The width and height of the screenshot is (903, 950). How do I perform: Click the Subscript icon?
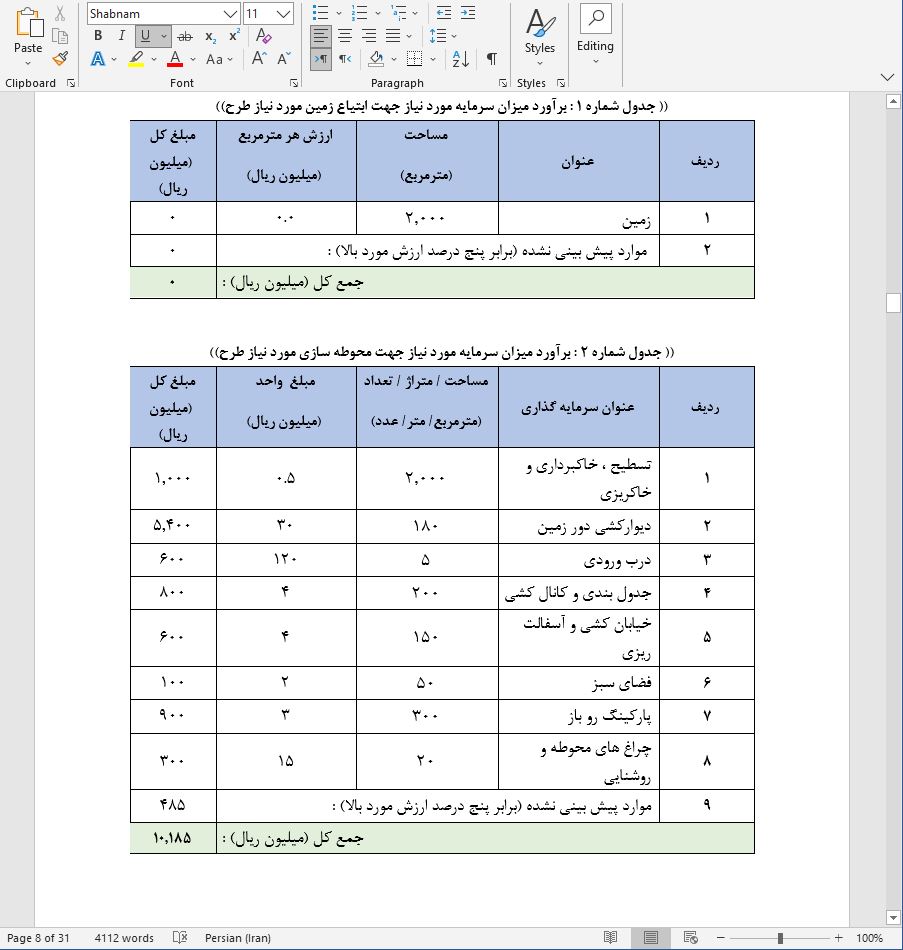click(x=210, y=35)
